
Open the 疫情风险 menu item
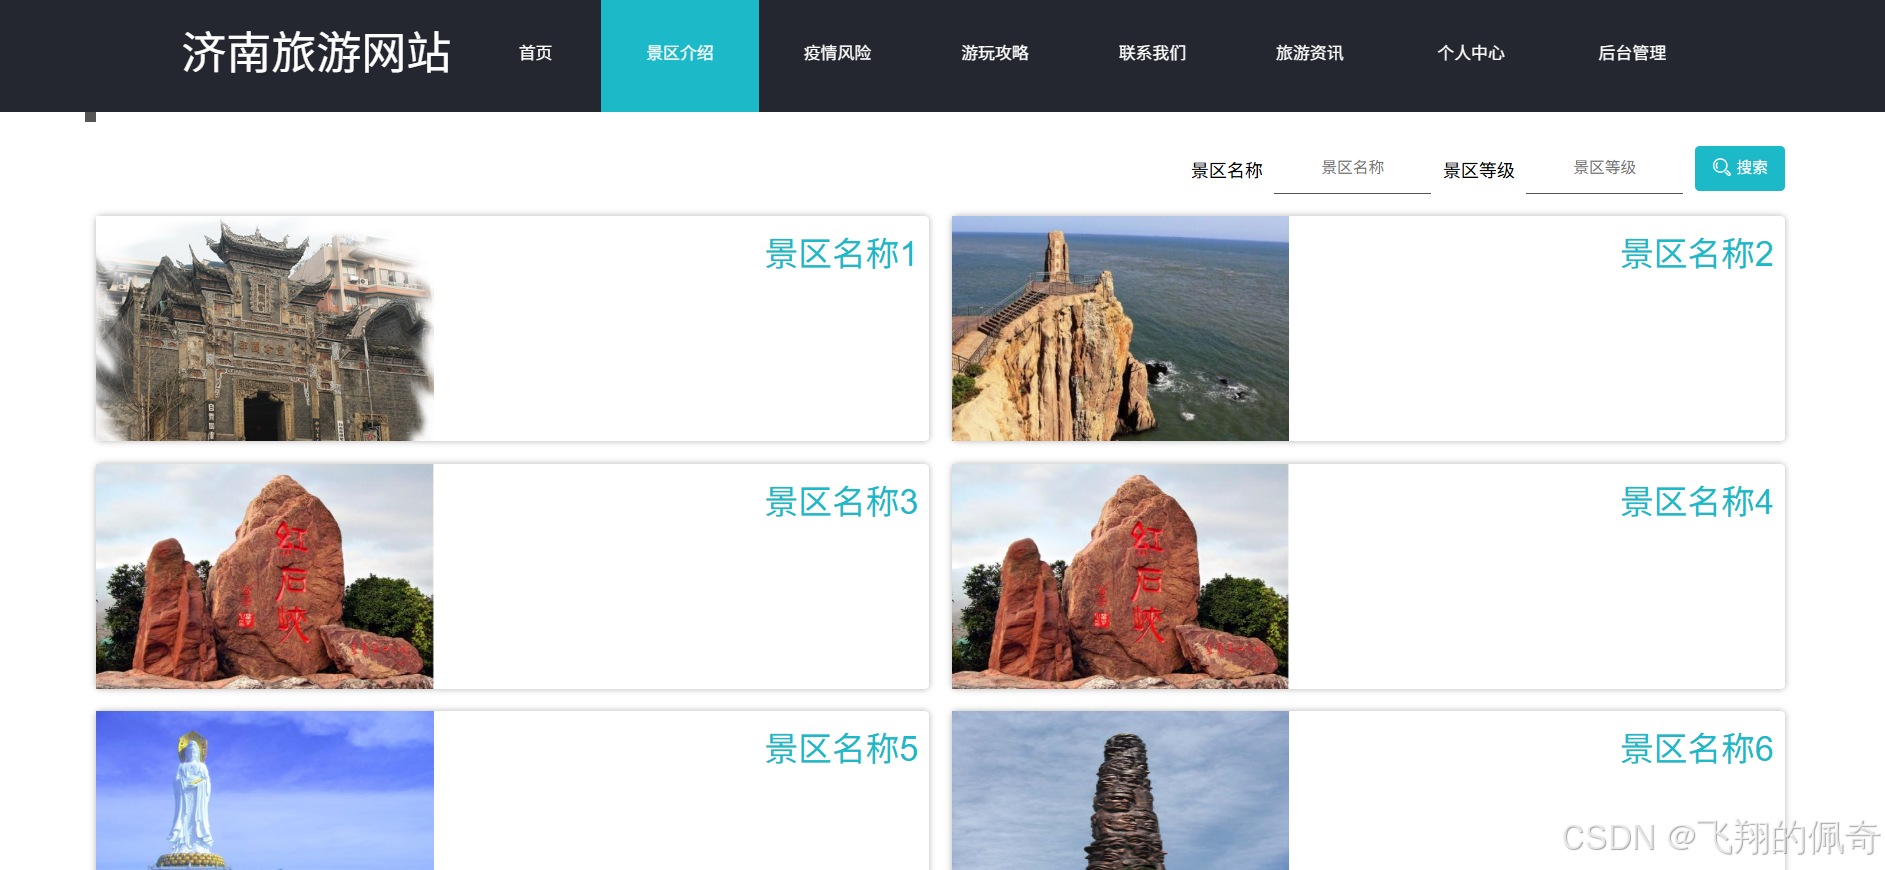[x=837, y=53]
